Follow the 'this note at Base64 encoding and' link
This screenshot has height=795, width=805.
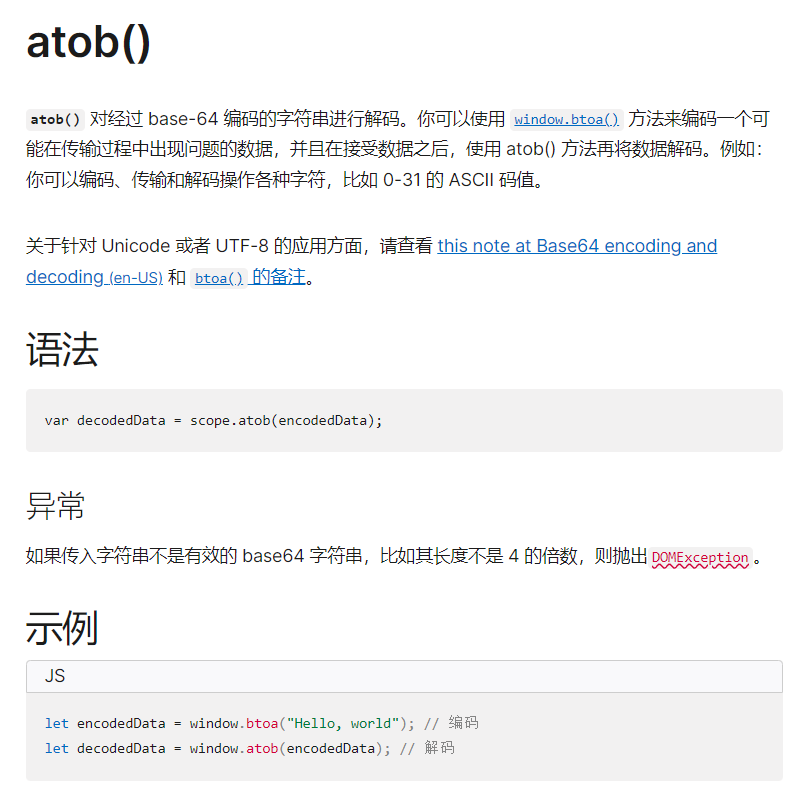point(577,246)
